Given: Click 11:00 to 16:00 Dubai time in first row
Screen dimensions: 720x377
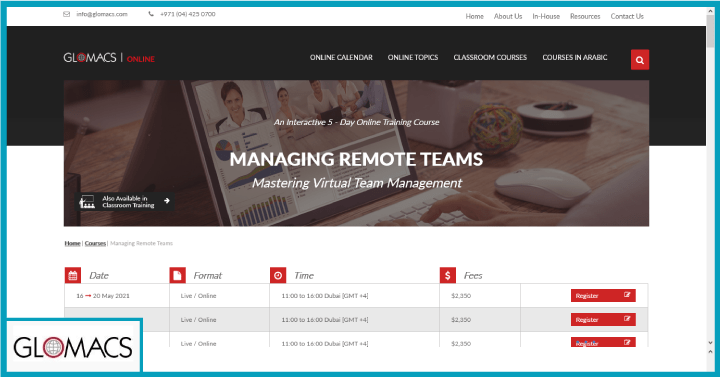Looking at the screenshot, I should click(x=325, y=296).
